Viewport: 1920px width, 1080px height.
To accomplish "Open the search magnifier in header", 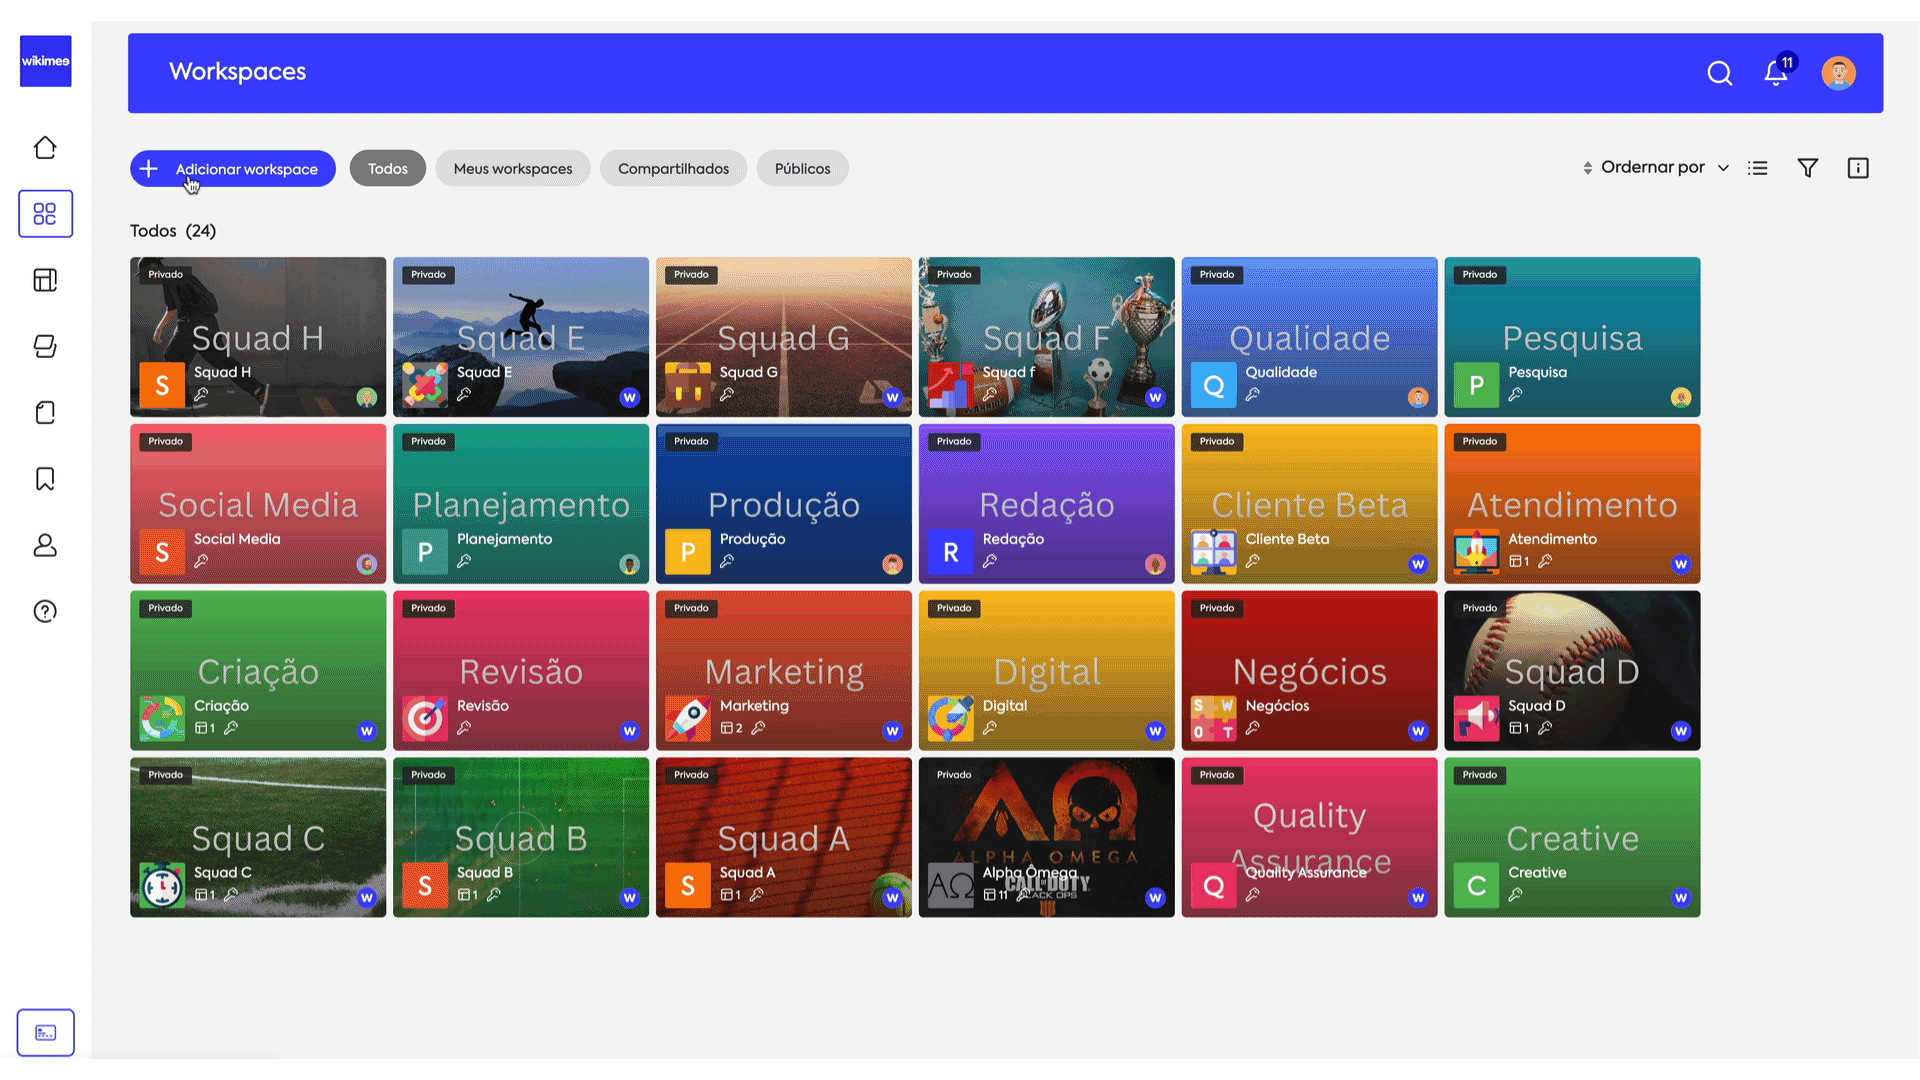I will (x=1719, y=73).
